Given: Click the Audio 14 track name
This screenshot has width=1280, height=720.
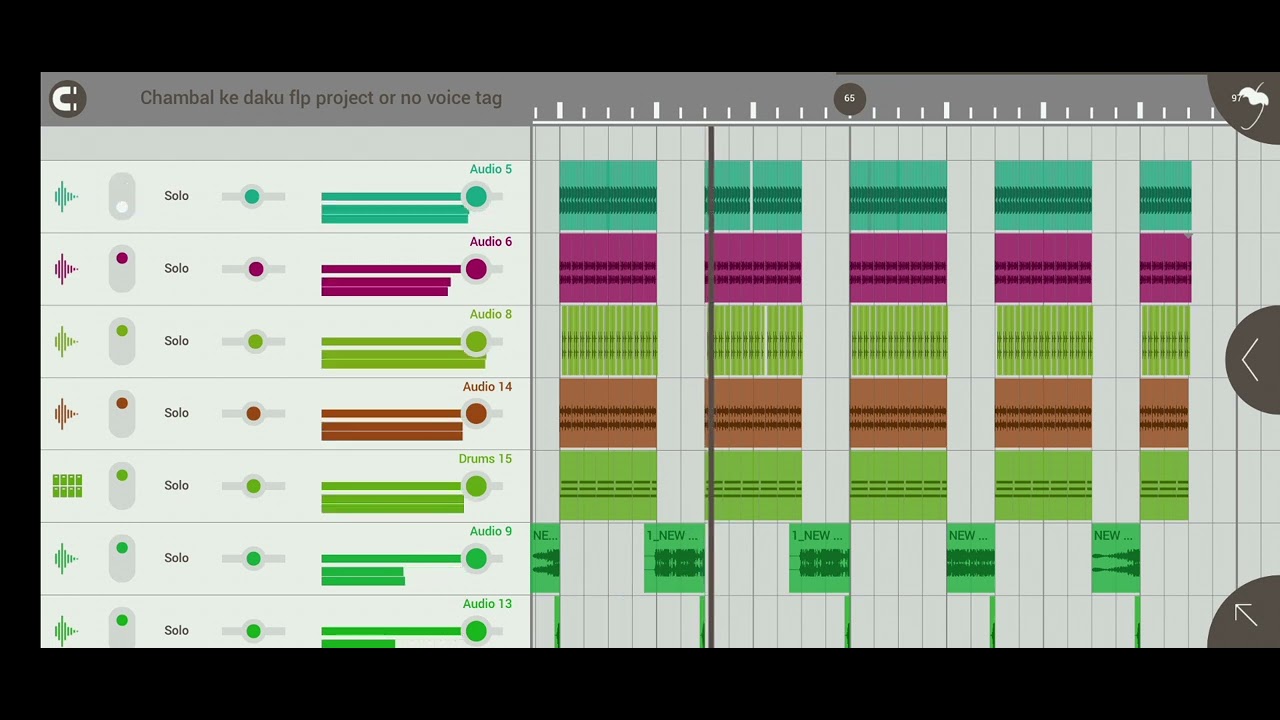Looking at the screenshot, I should click(487, 386).
